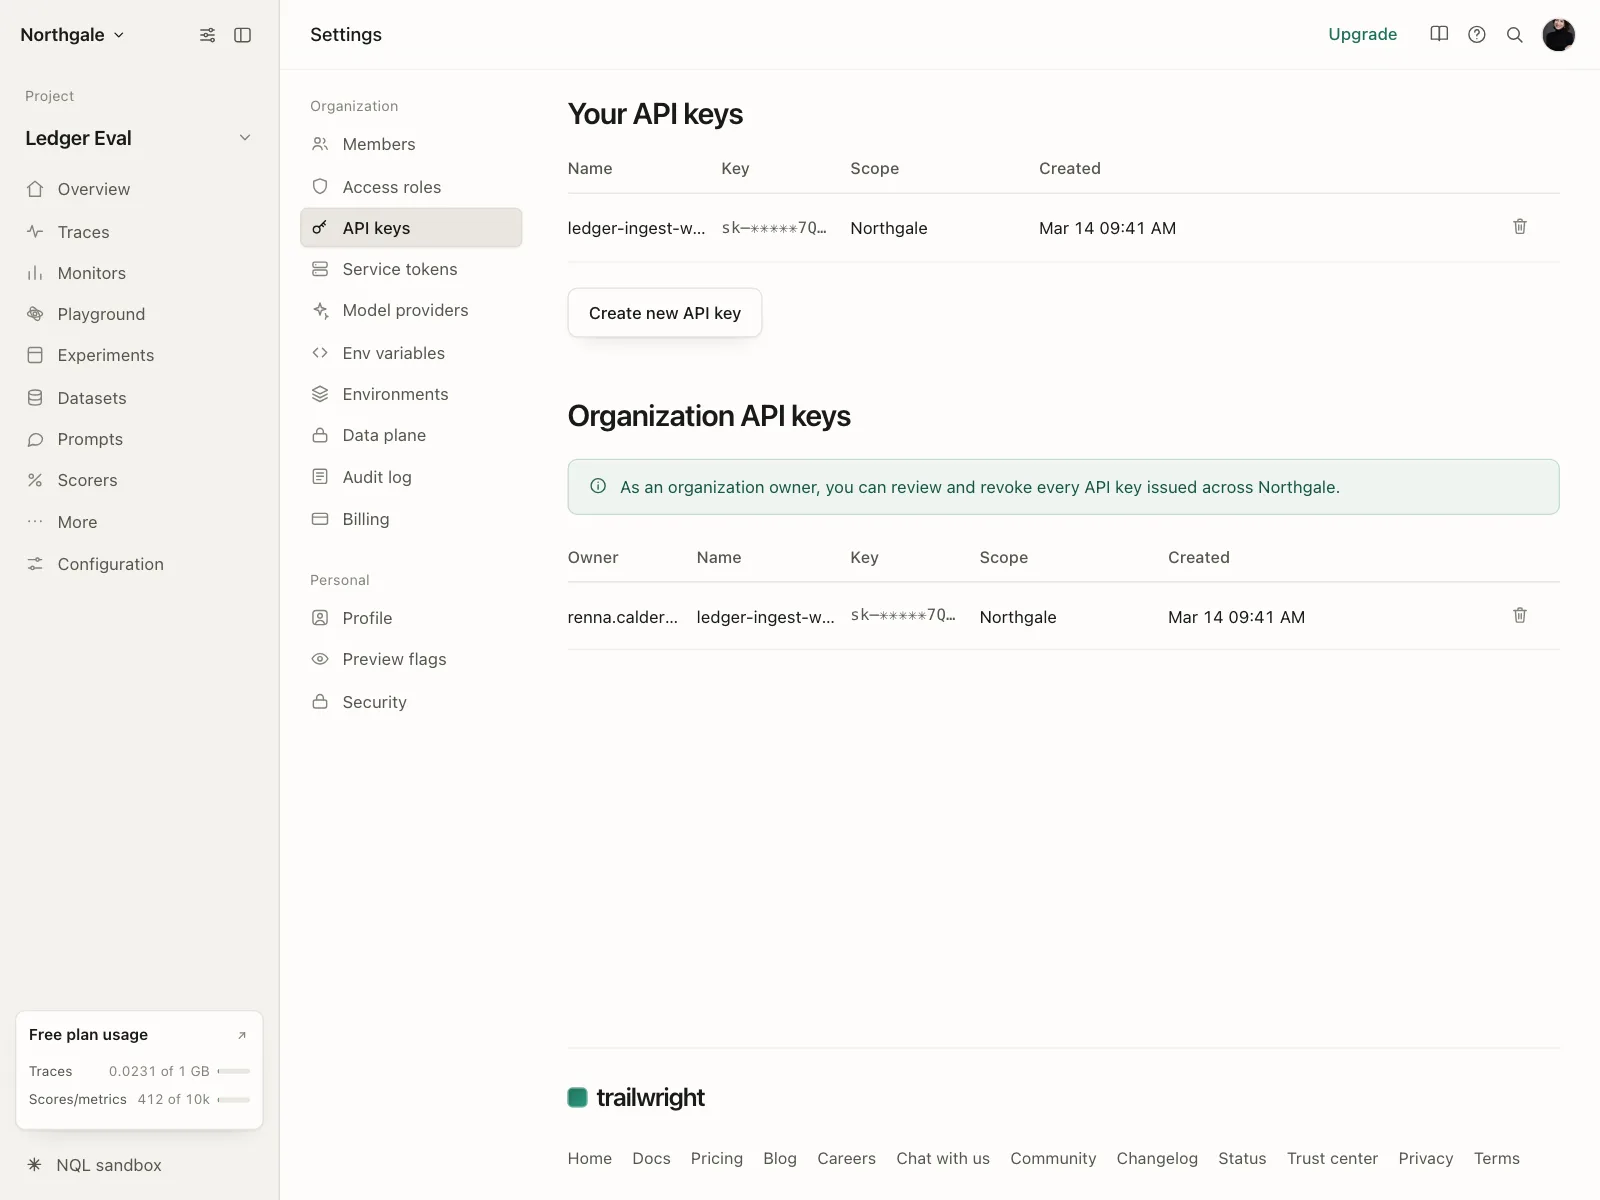Open free plan usage details arrow
The image size is (1600, 1200).
point(242,1035)
